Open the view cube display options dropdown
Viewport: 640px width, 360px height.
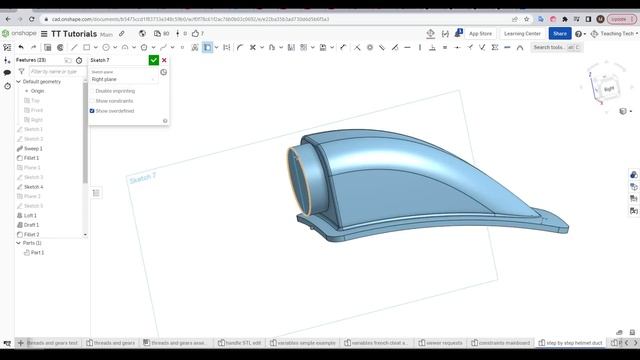[625, 111]
